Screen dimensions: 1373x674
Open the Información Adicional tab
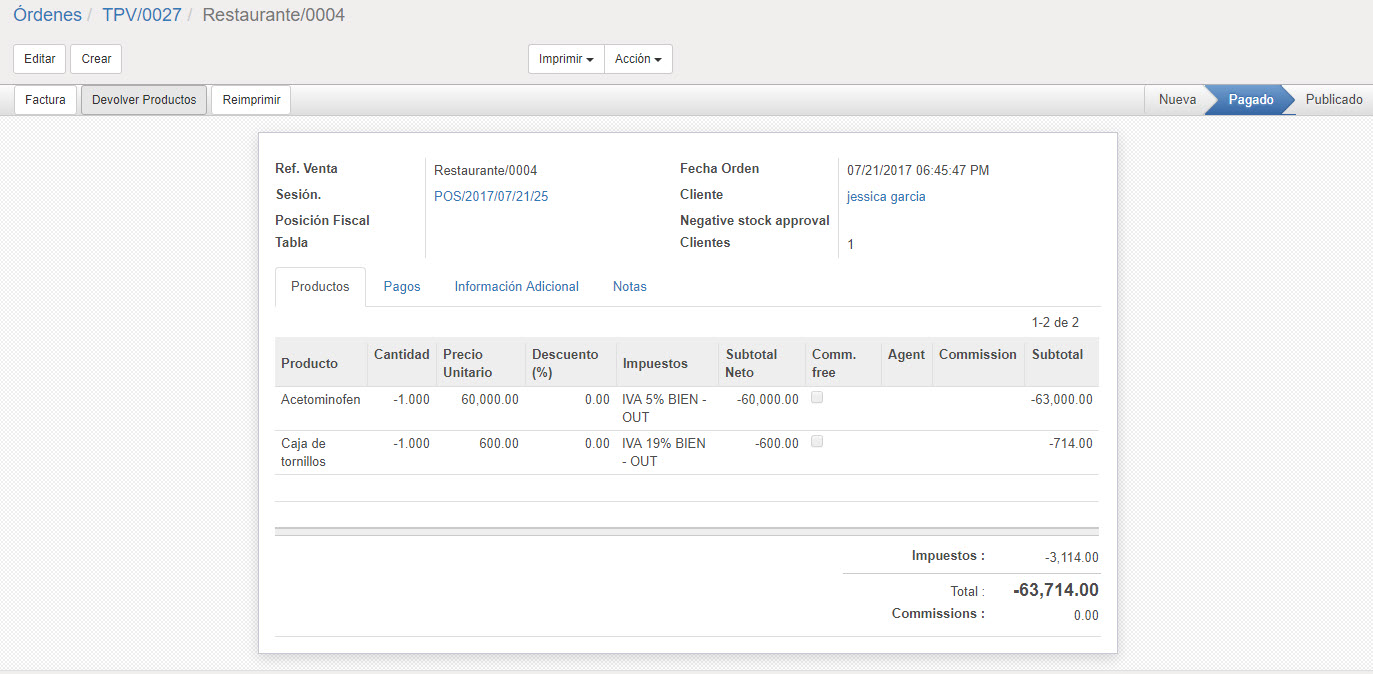pyautogui.click(x=516, y=287)
